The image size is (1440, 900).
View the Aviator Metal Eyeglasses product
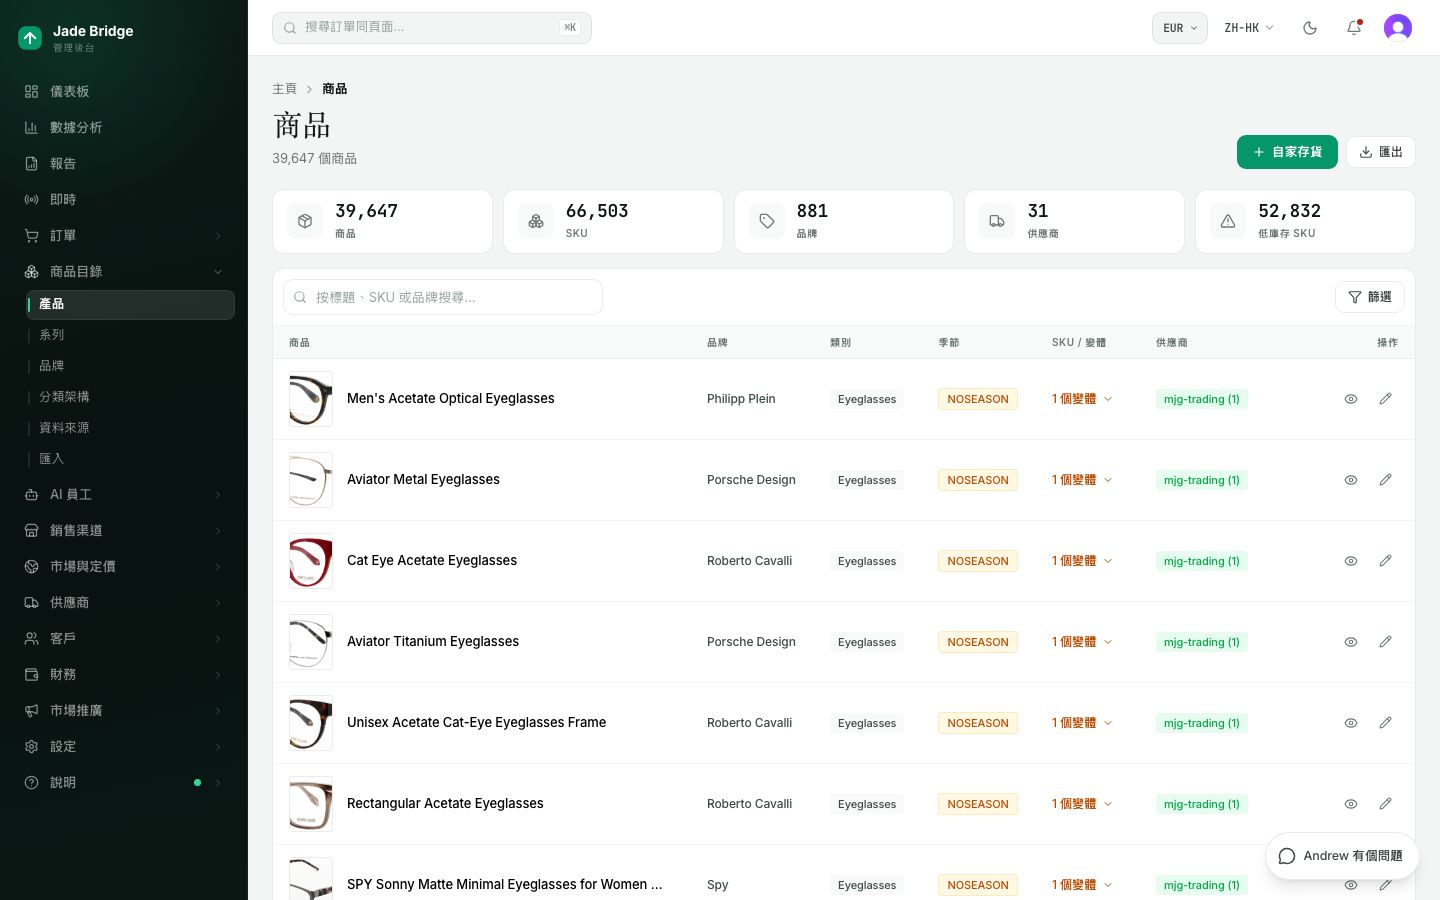tap(1351, 480)
